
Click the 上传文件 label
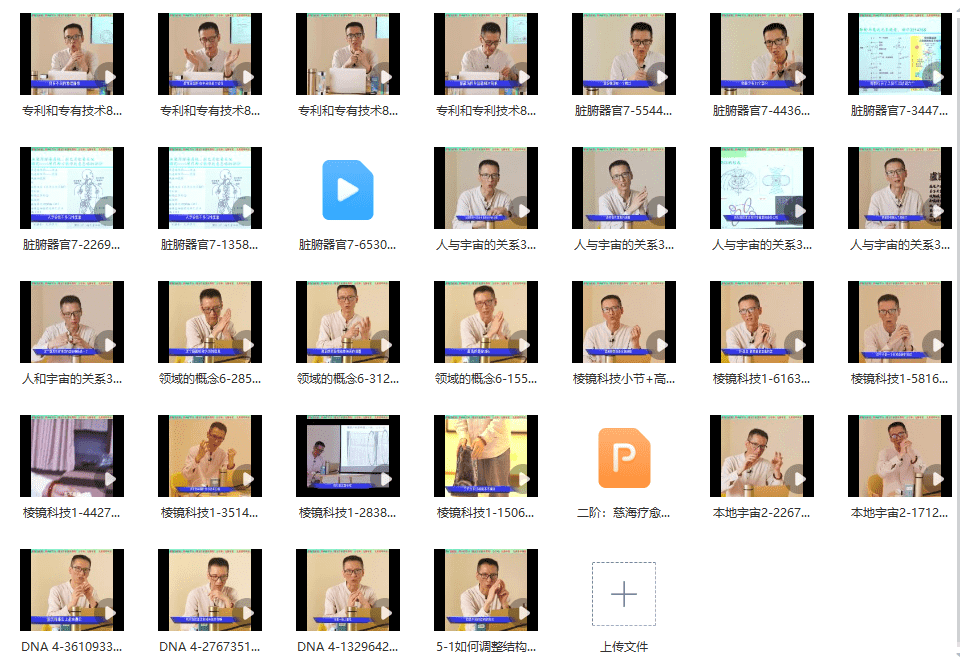click(623, 647)
